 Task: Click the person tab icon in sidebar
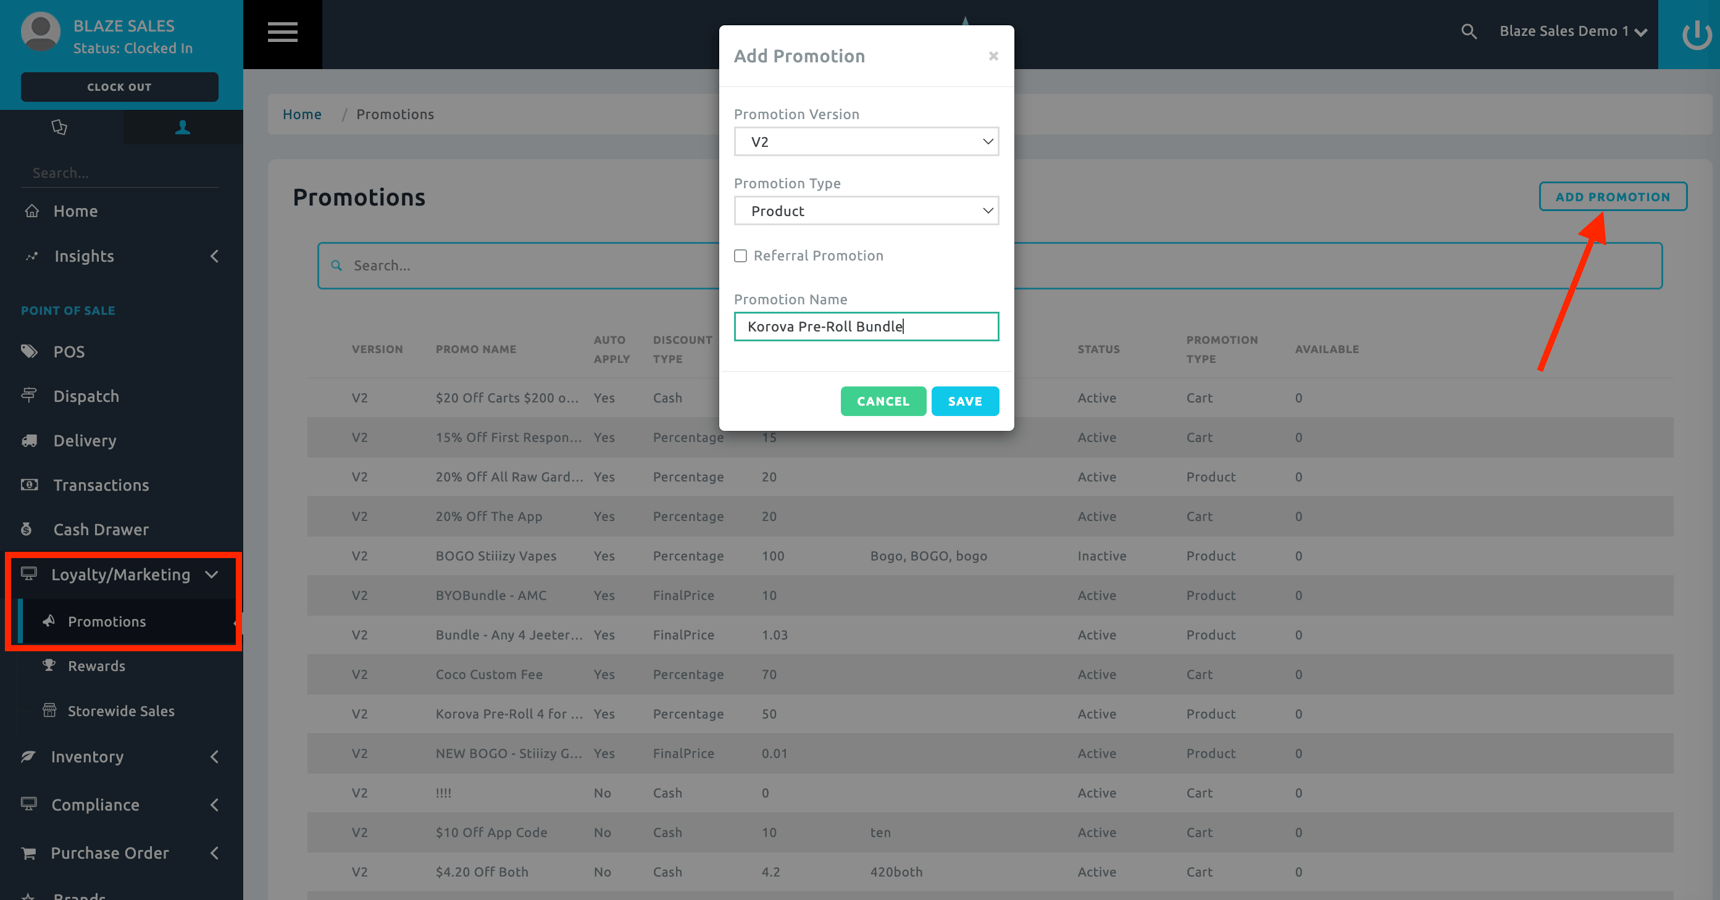(x=181, y=127)
